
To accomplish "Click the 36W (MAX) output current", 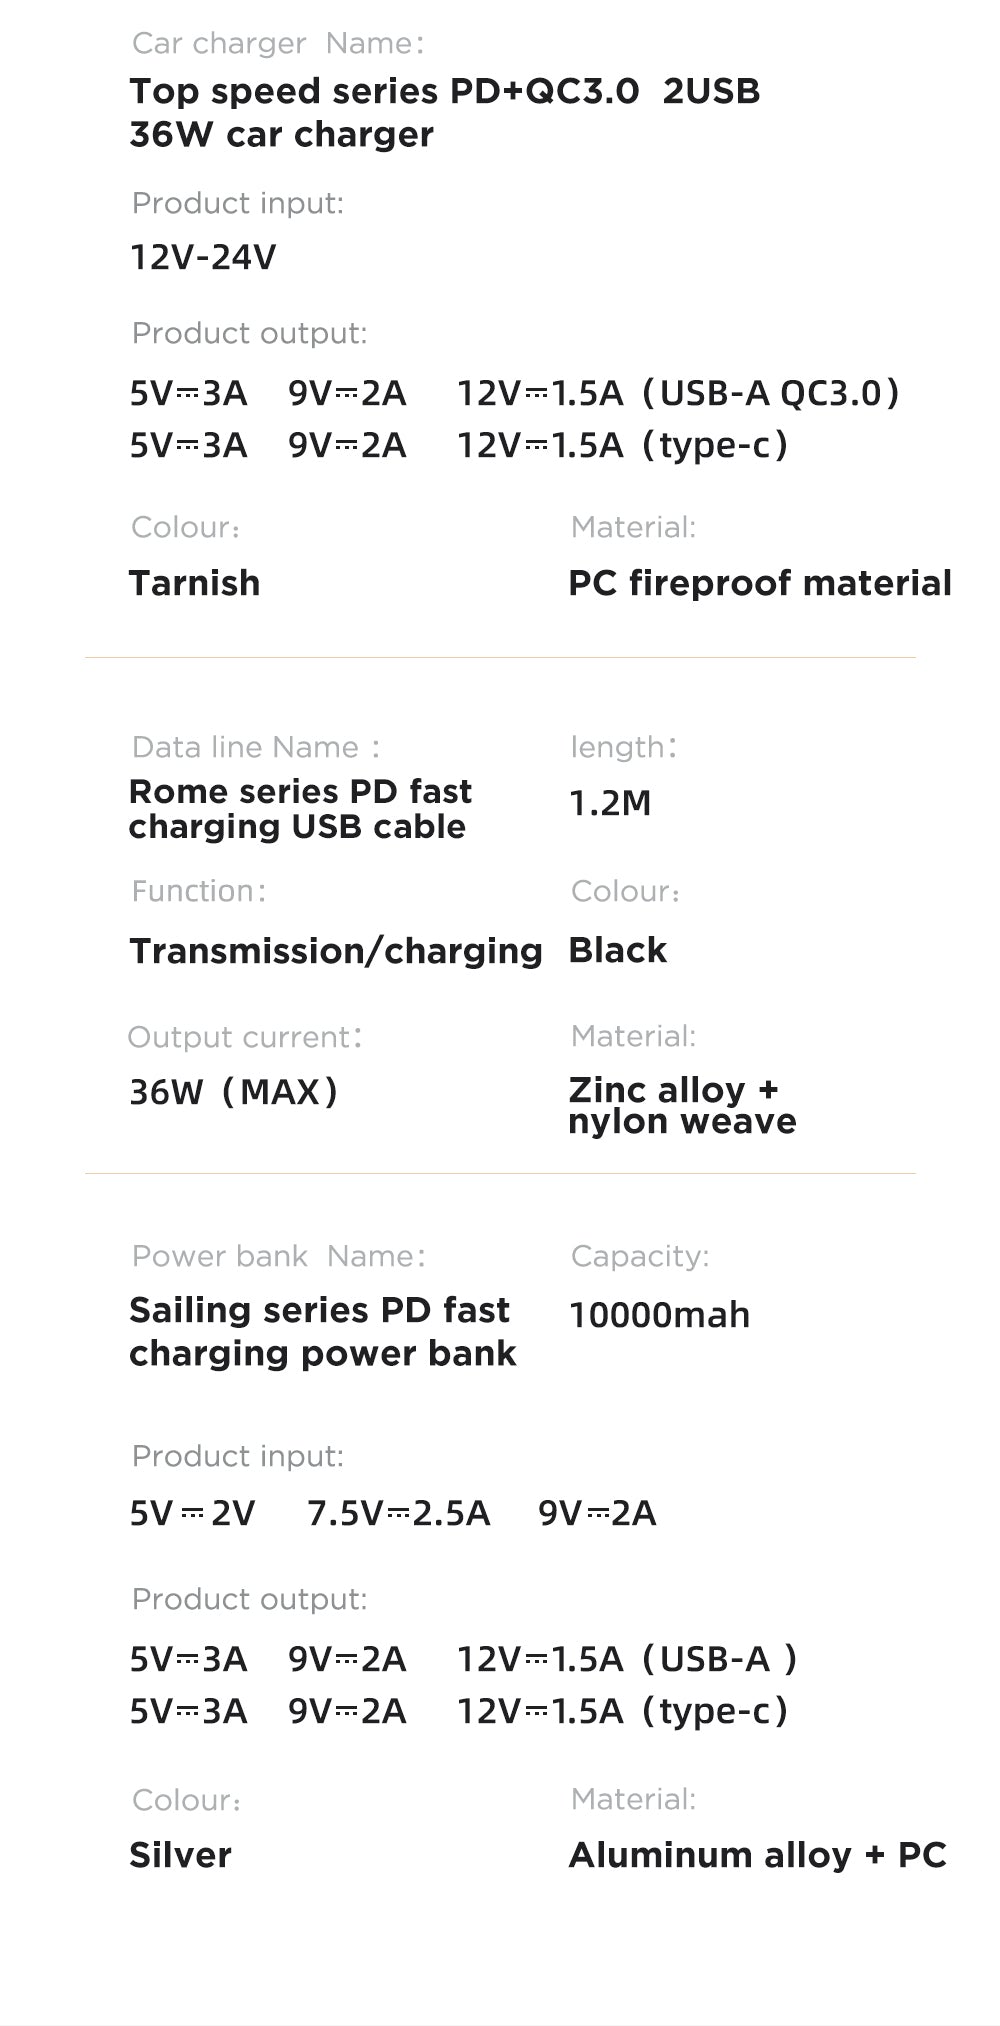I will [234, 1091].
